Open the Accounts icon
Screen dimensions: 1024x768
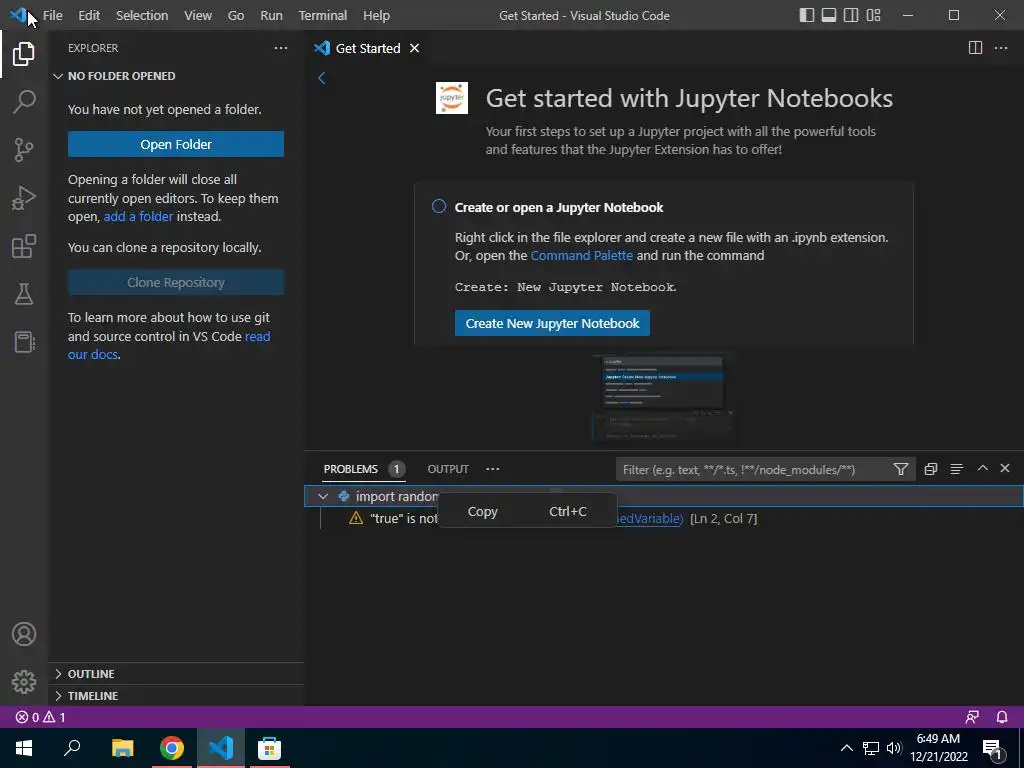click(24, 634)
